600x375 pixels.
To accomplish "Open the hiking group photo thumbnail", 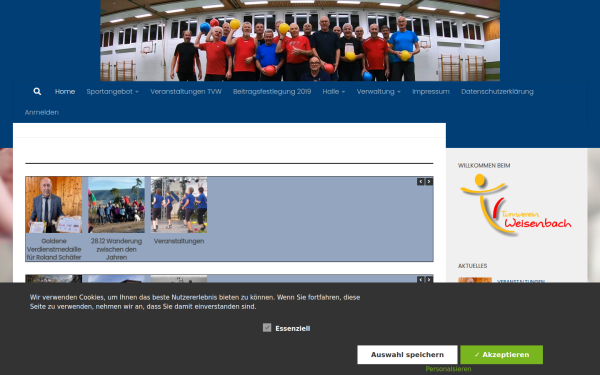I will 116,205.
